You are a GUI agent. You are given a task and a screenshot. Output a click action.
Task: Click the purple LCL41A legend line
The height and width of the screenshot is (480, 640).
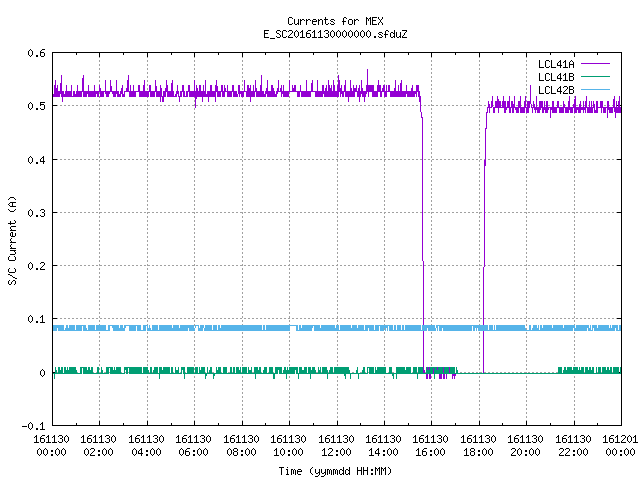pyautogui.click(x=595, y=64)
